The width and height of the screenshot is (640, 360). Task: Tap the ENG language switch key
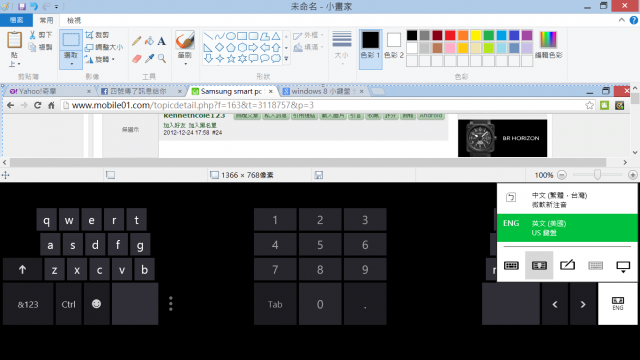tap(618, 304)
